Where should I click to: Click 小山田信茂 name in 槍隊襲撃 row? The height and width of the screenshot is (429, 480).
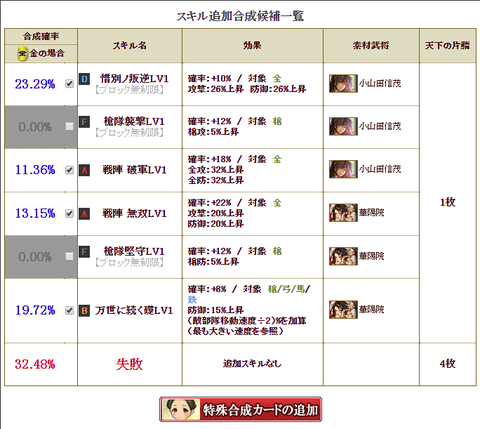380,126
